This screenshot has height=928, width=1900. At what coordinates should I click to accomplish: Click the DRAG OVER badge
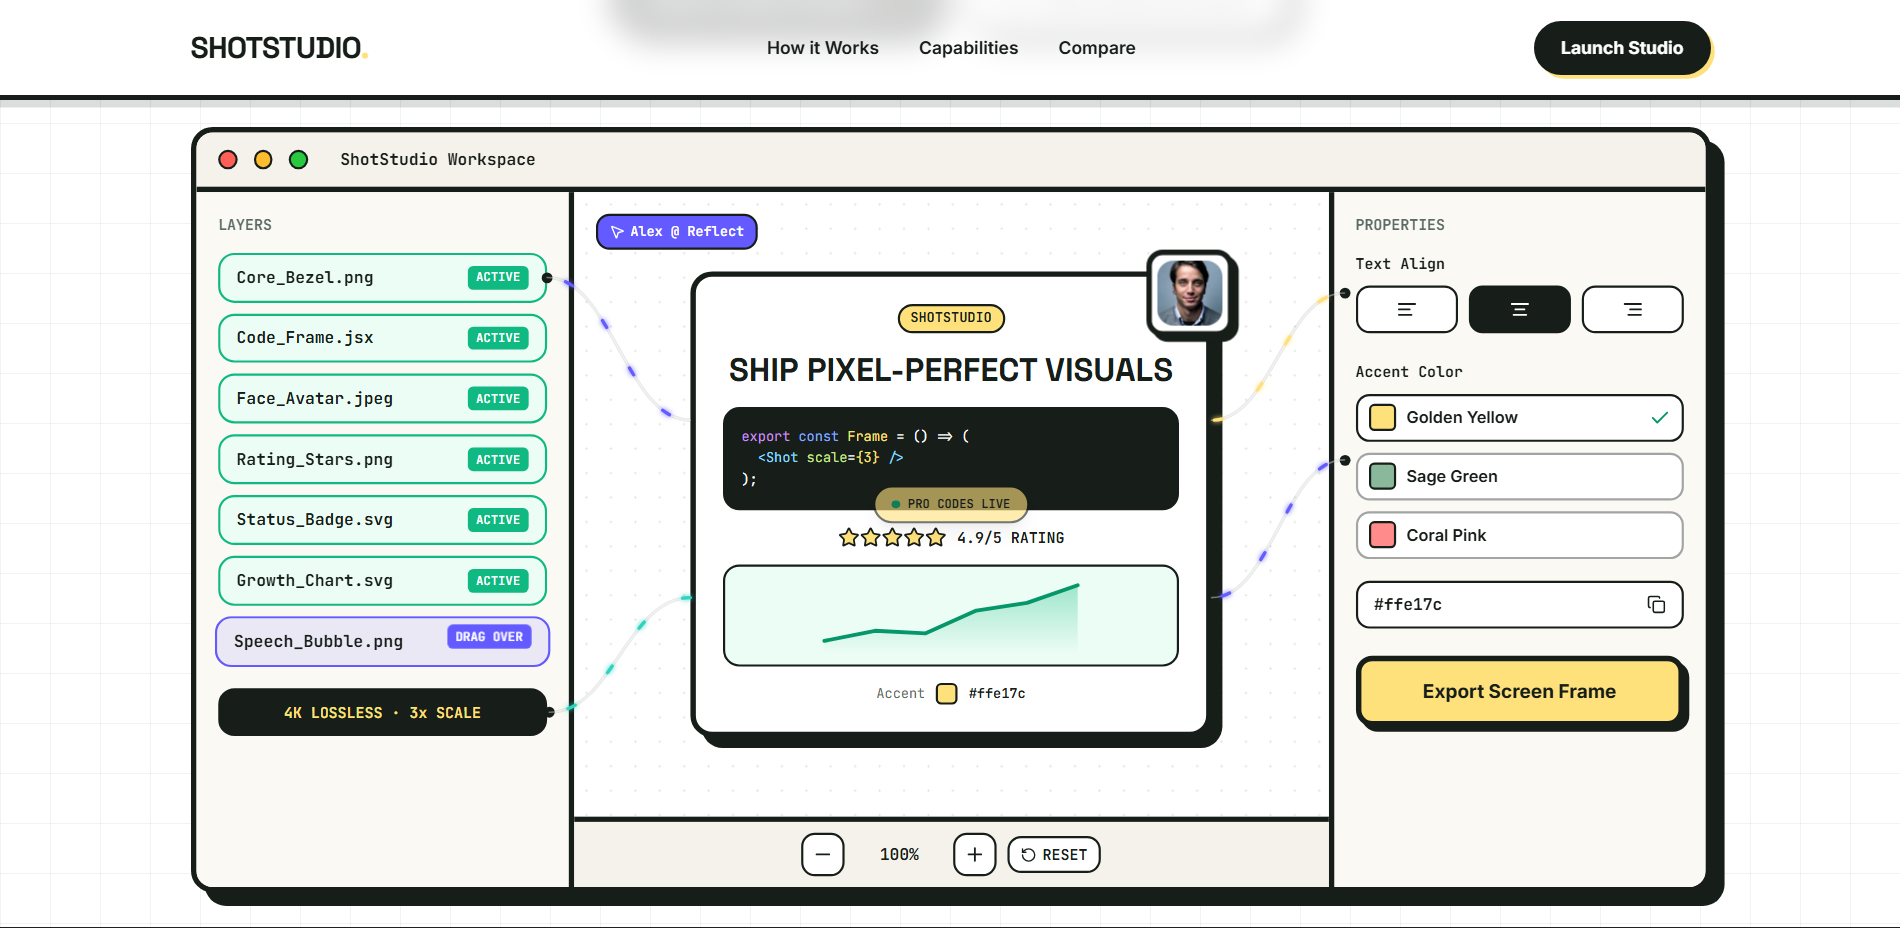(x=489, y=637)
